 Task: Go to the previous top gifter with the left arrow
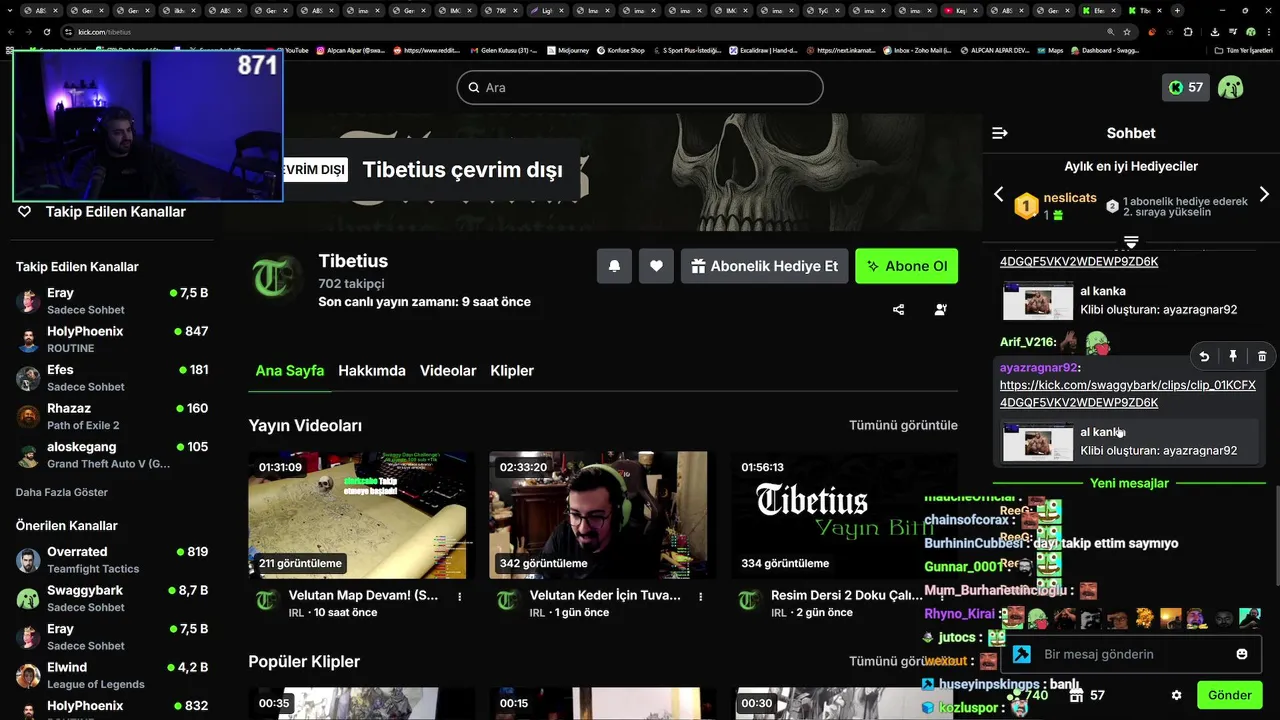(x=998, y=194)
